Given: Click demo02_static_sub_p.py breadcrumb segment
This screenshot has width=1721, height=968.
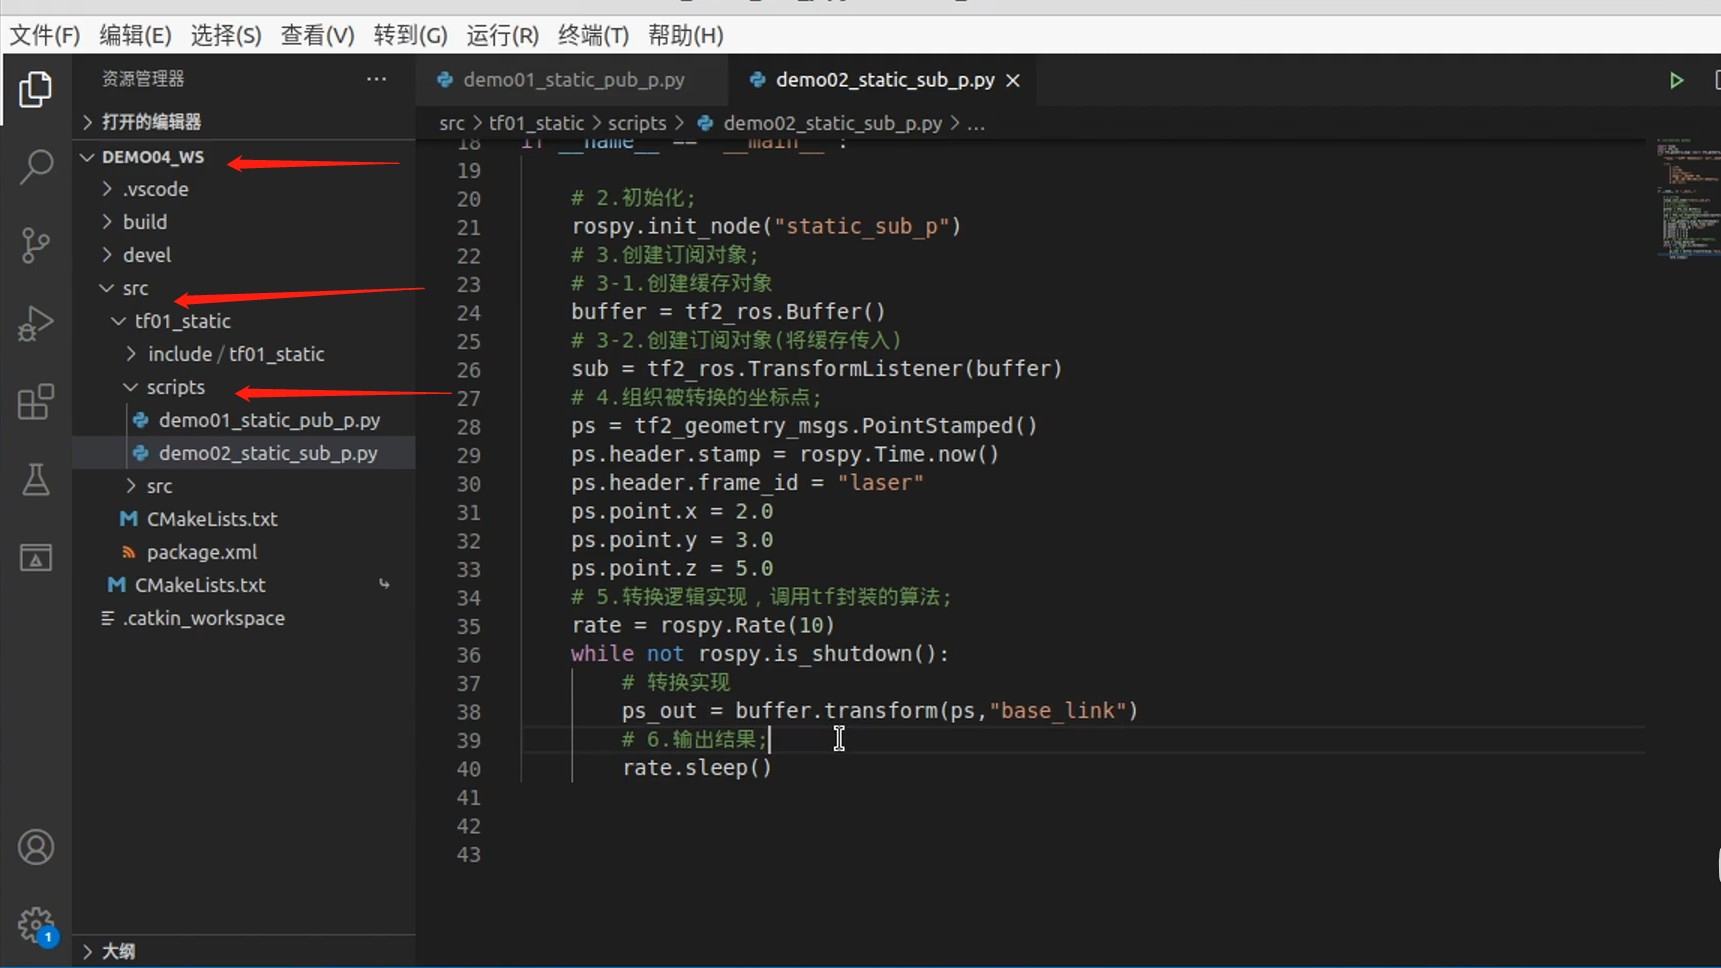Looking at the screenshot, I should coord(832,123).
